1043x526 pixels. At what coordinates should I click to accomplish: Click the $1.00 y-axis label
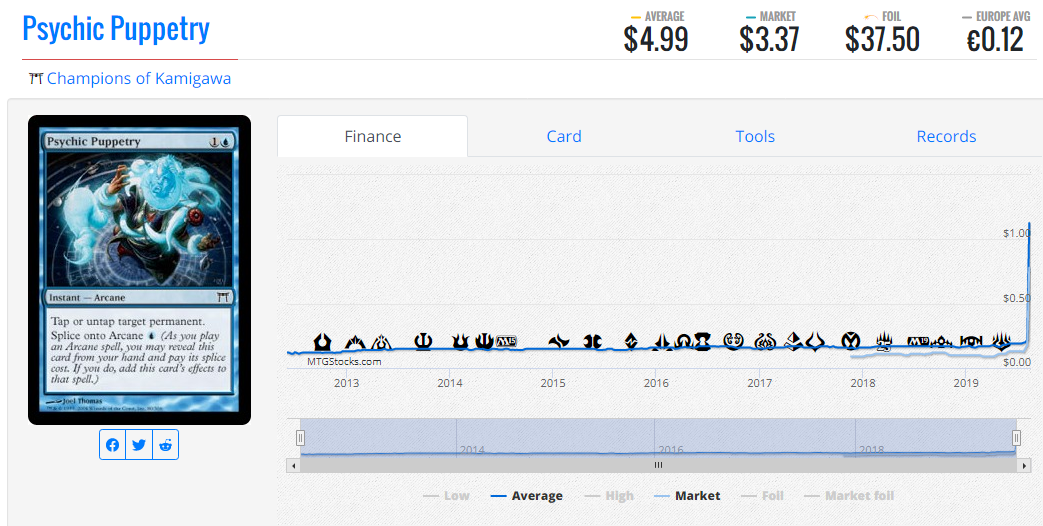[1016, 233]
